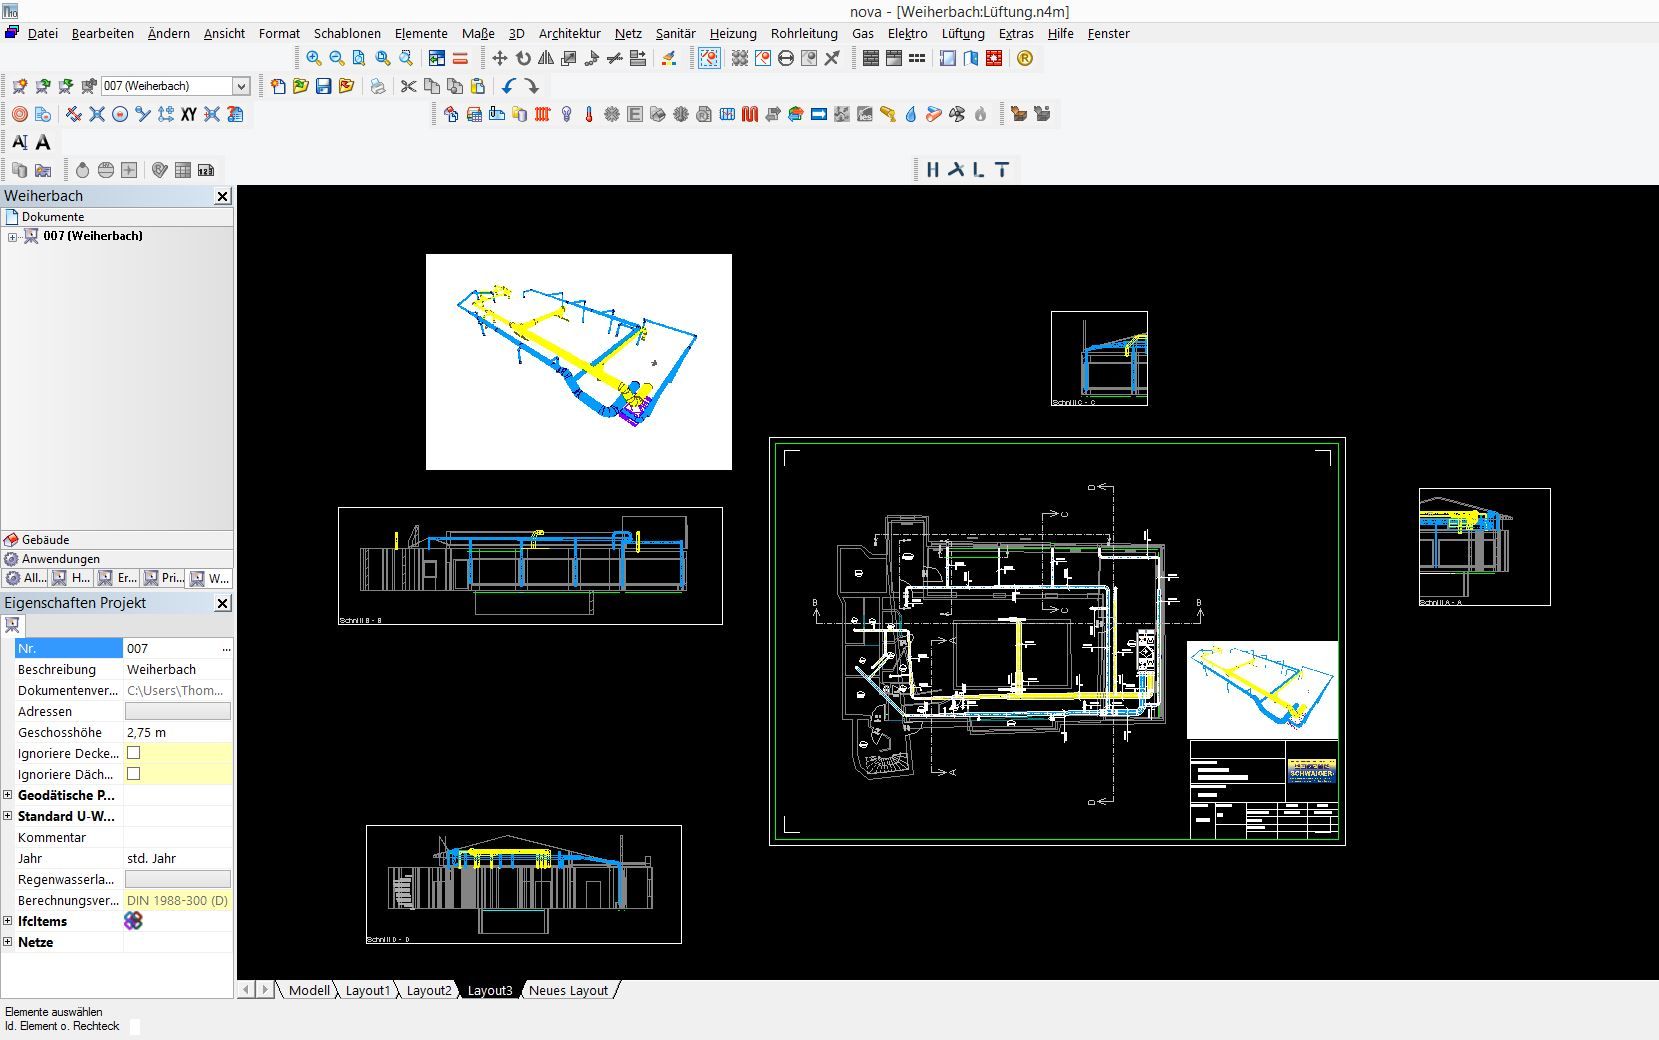Open the 007 (Weiherbach) project dropdown
This screenshot has width=1659, height=1040.
click(241, 87)
